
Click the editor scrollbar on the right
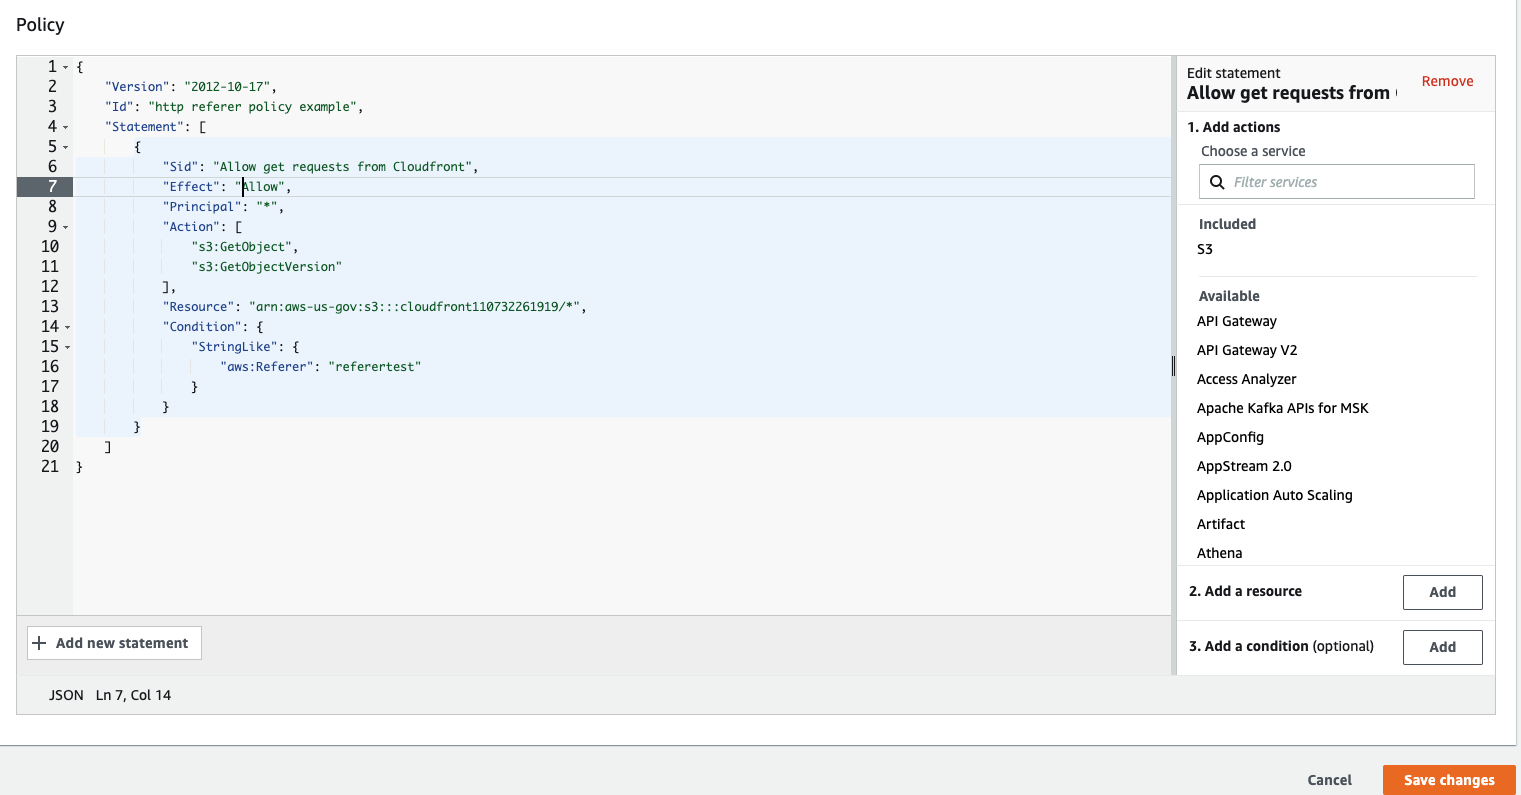(x=1171, y=366)
